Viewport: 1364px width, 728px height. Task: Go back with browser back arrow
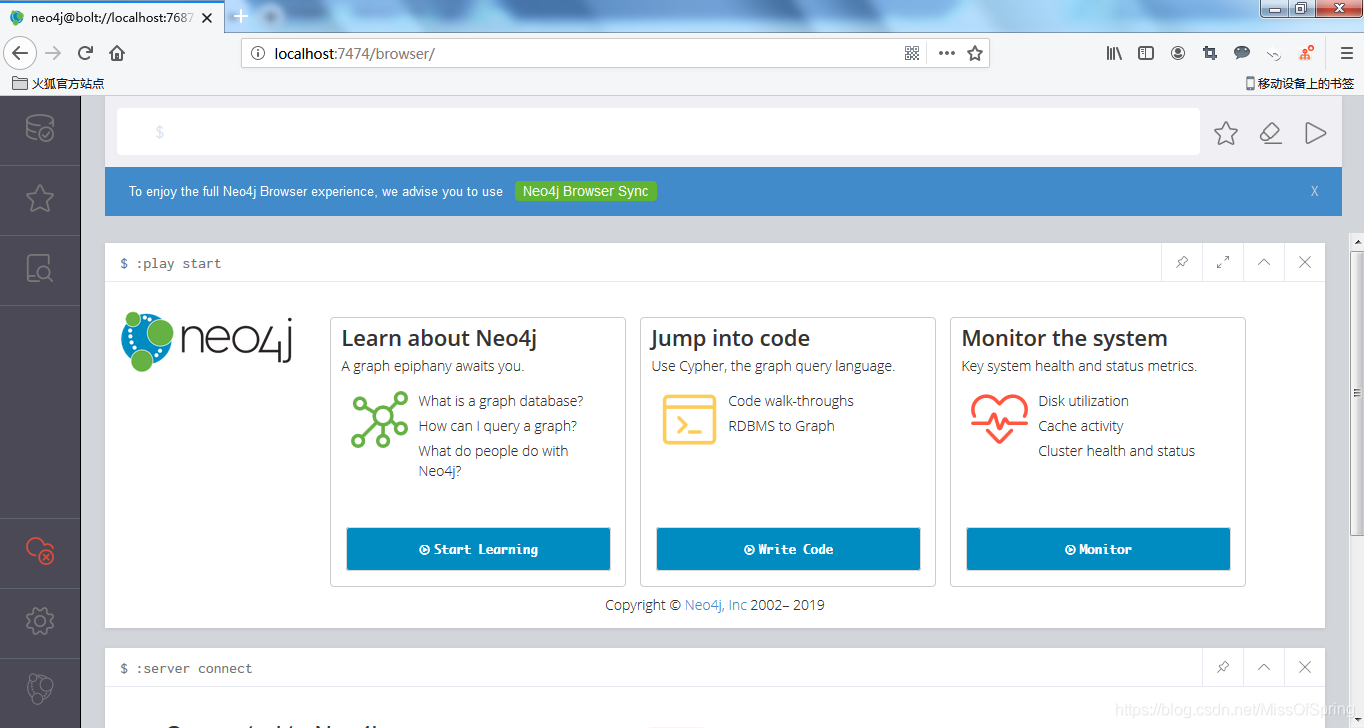coord(20,53)
